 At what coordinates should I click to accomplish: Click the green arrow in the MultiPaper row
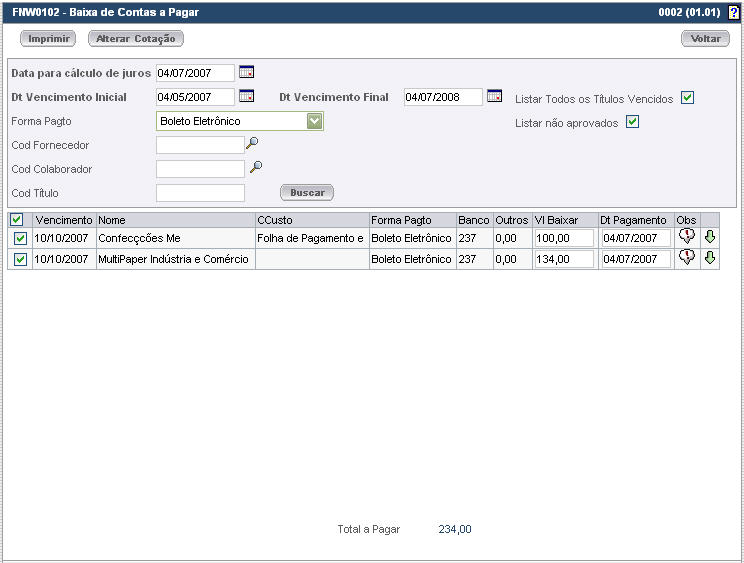pos(710,258)
